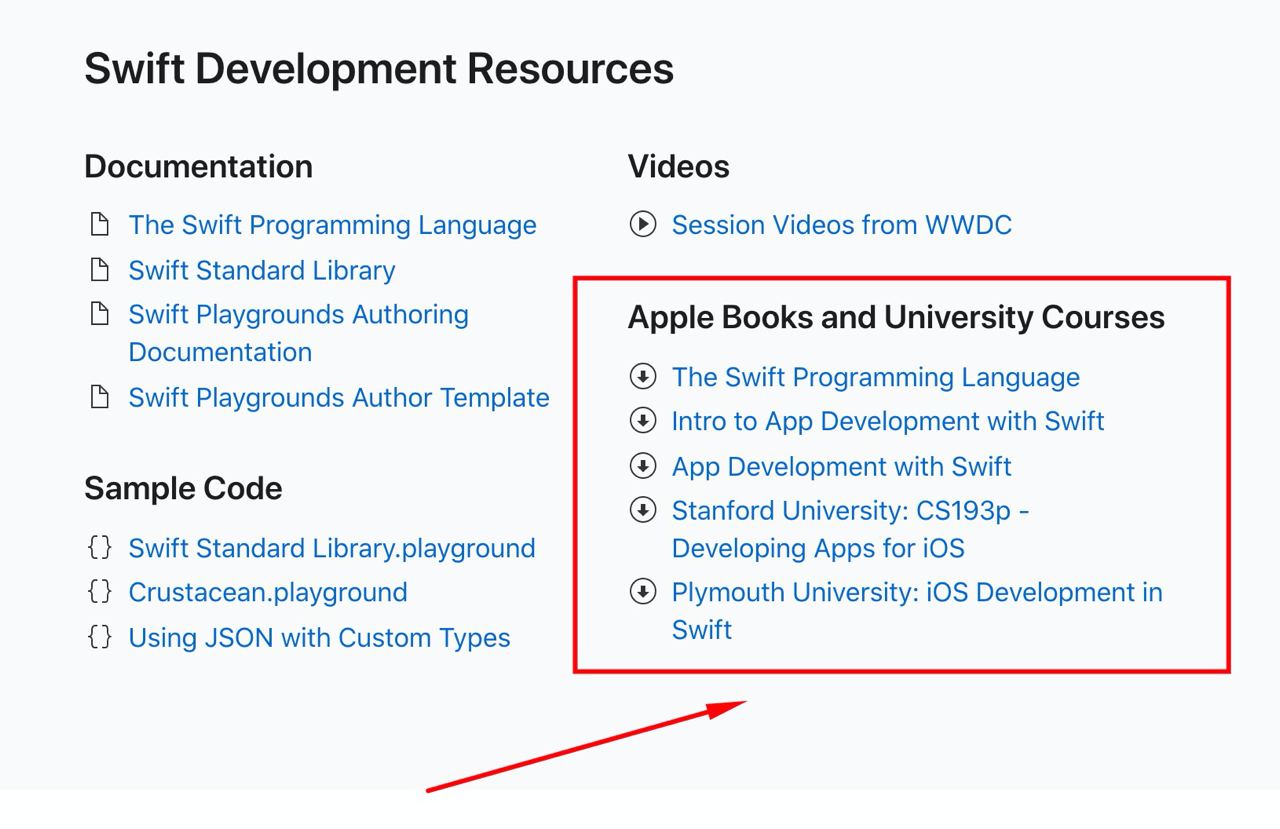Viewport: 1280px width, 829px height.
Task: Click document icon beside The Swift Programming Language in Documentation
Action: click(x=99, y=224)
